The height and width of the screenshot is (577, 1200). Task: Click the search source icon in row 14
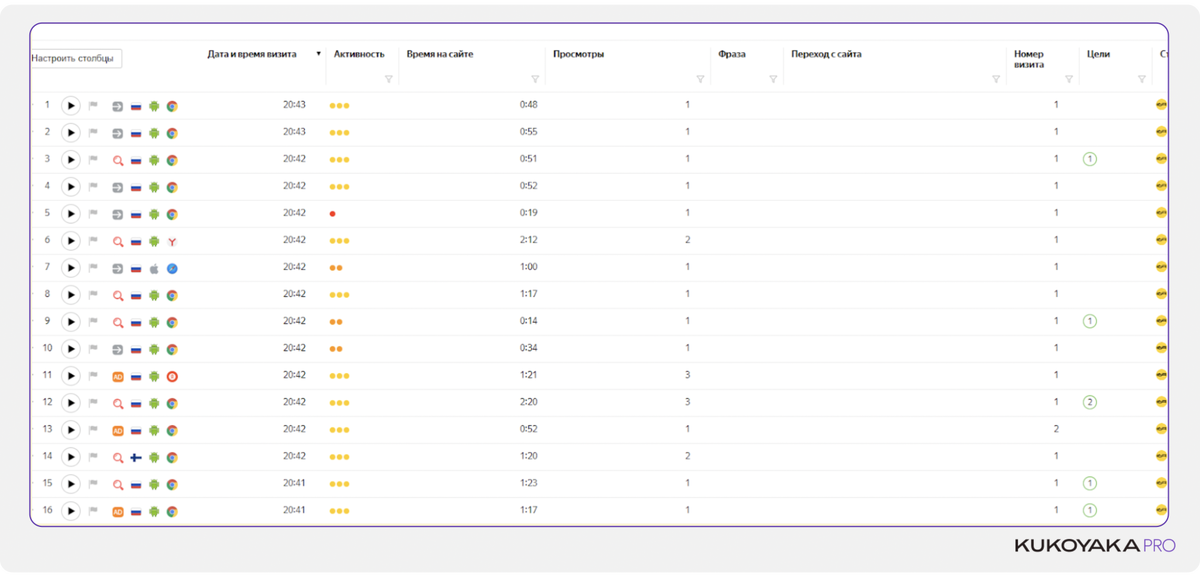pos(117,456)
